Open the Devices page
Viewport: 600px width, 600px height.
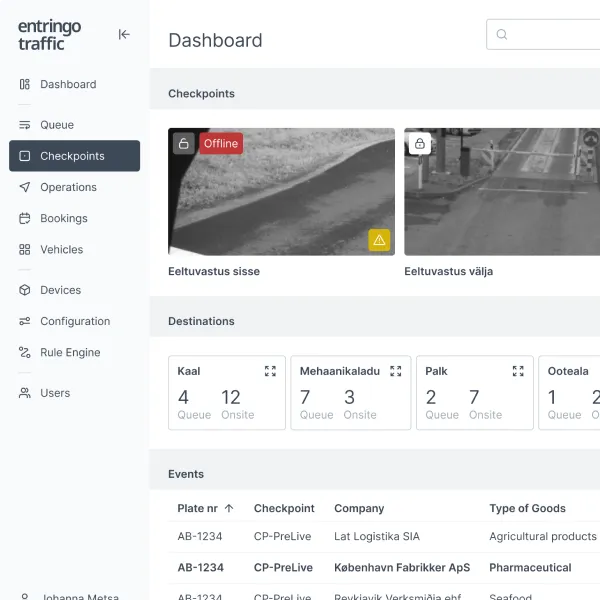(60, 290)
